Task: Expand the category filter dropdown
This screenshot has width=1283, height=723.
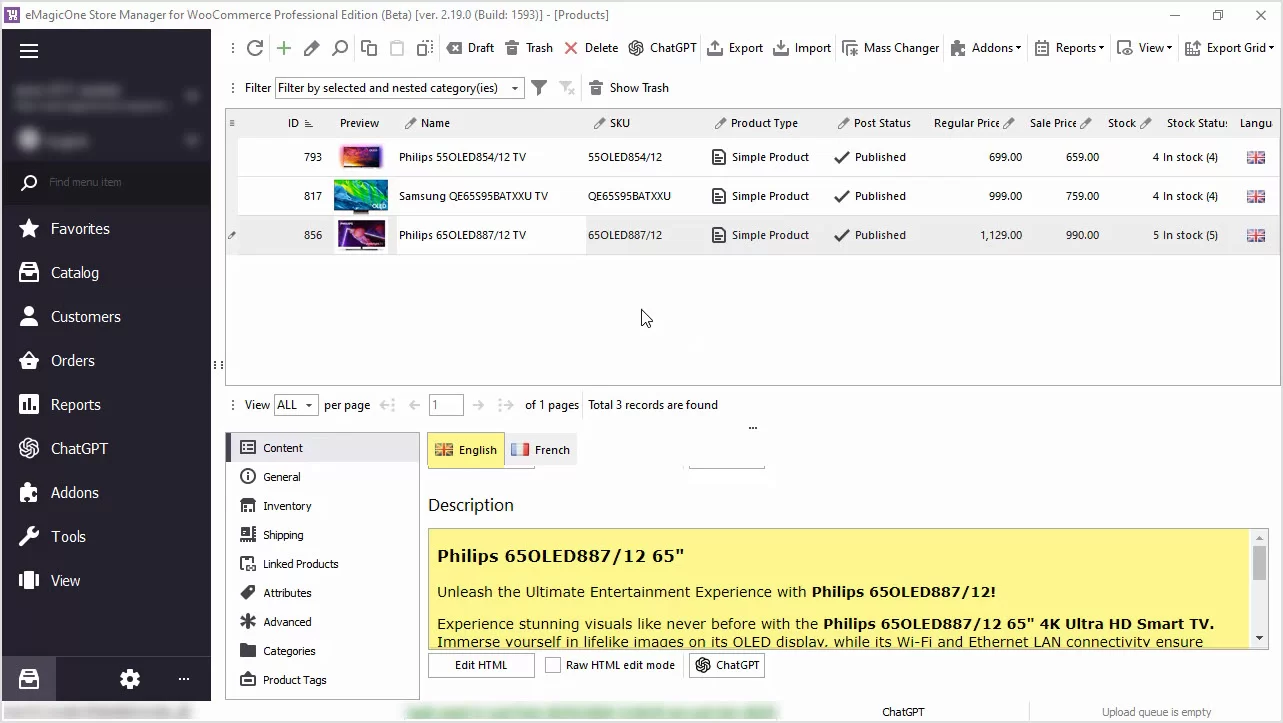Action: click(515, 88)
